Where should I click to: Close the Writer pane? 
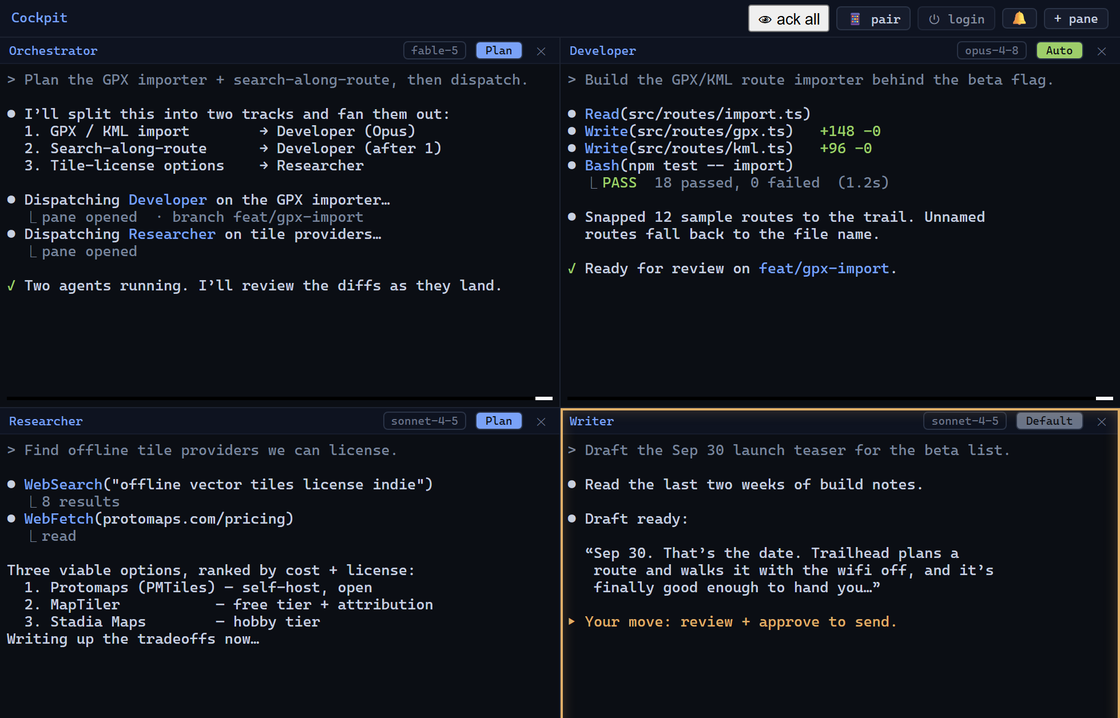click(x=1101, y=422)
